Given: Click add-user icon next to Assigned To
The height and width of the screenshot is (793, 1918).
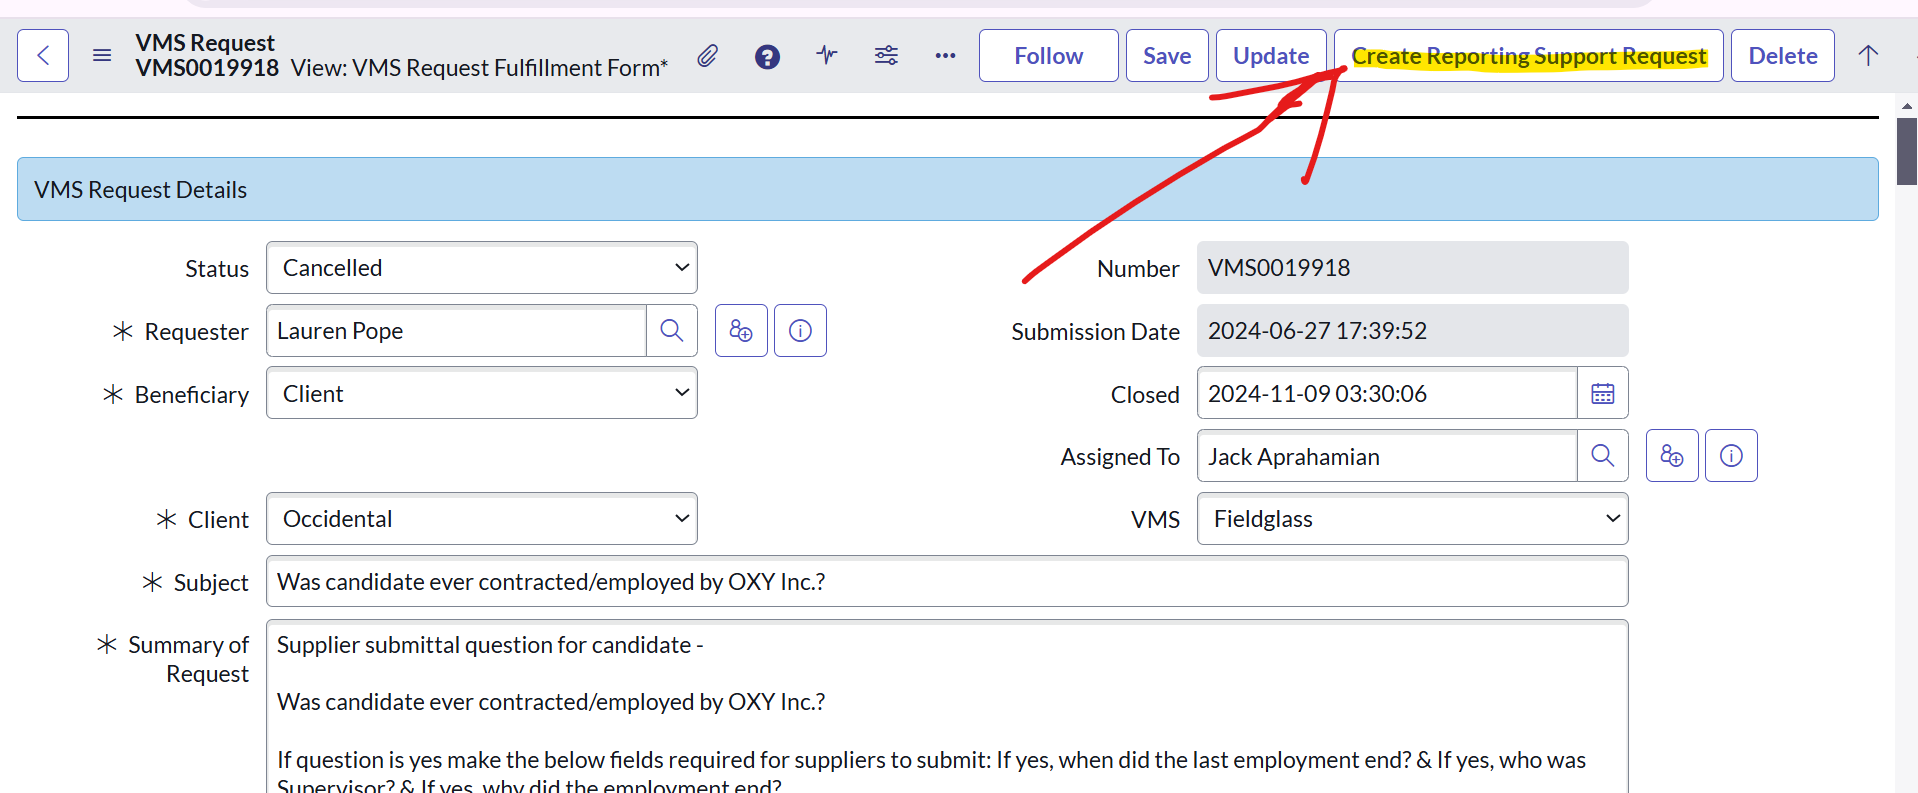Looking at the screenshot, I should pyautogui.click(x=1672, y=456).
